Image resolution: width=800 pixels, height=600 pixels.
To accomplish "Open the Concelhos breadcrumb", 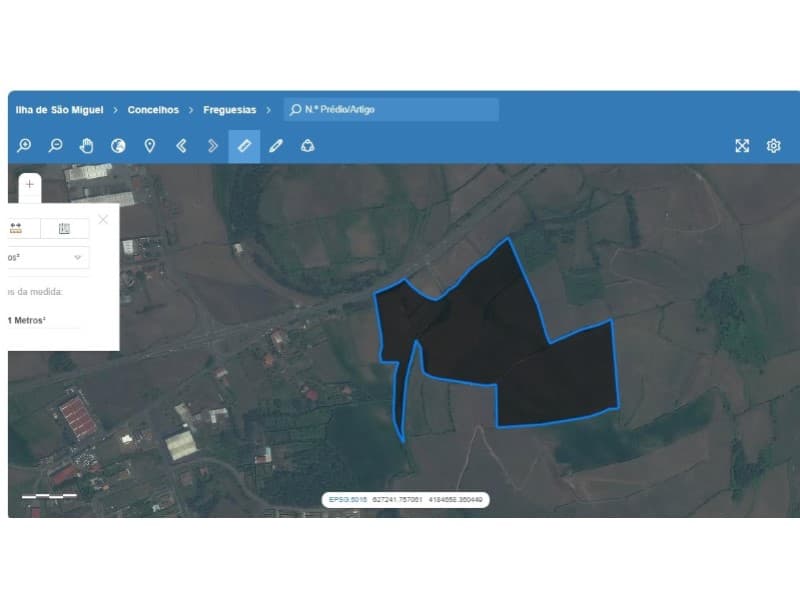I will [x=153, y=110].
